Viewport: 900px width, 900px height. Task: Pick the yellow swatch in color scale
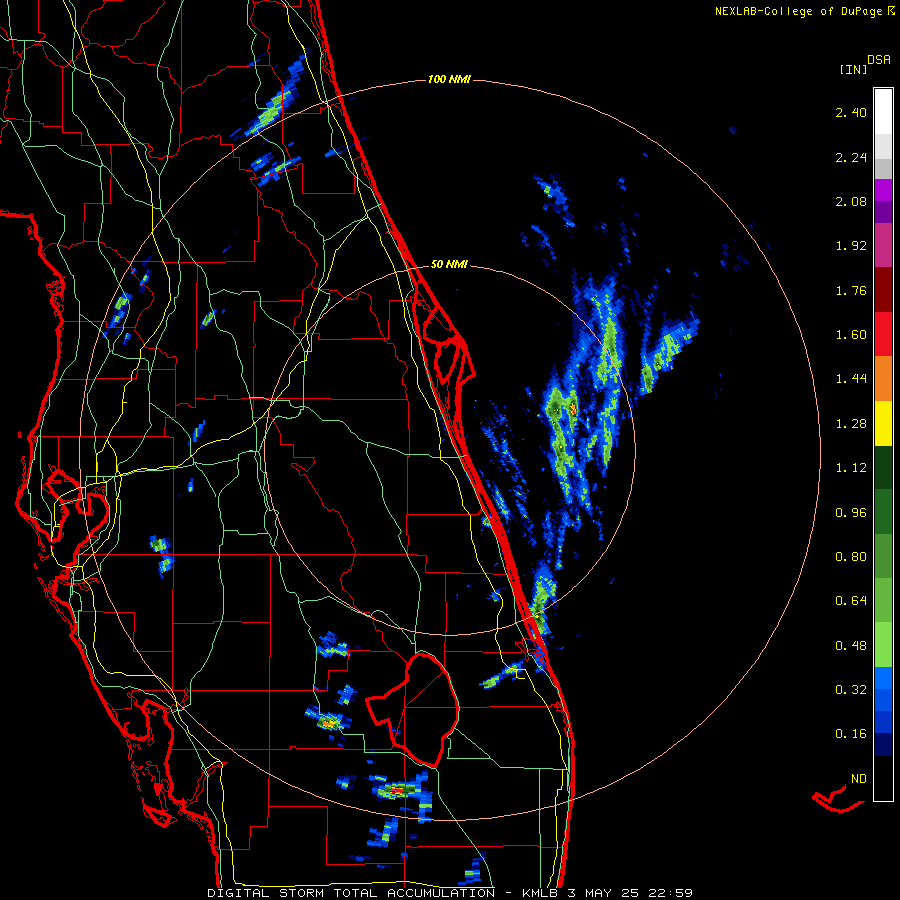883,424
